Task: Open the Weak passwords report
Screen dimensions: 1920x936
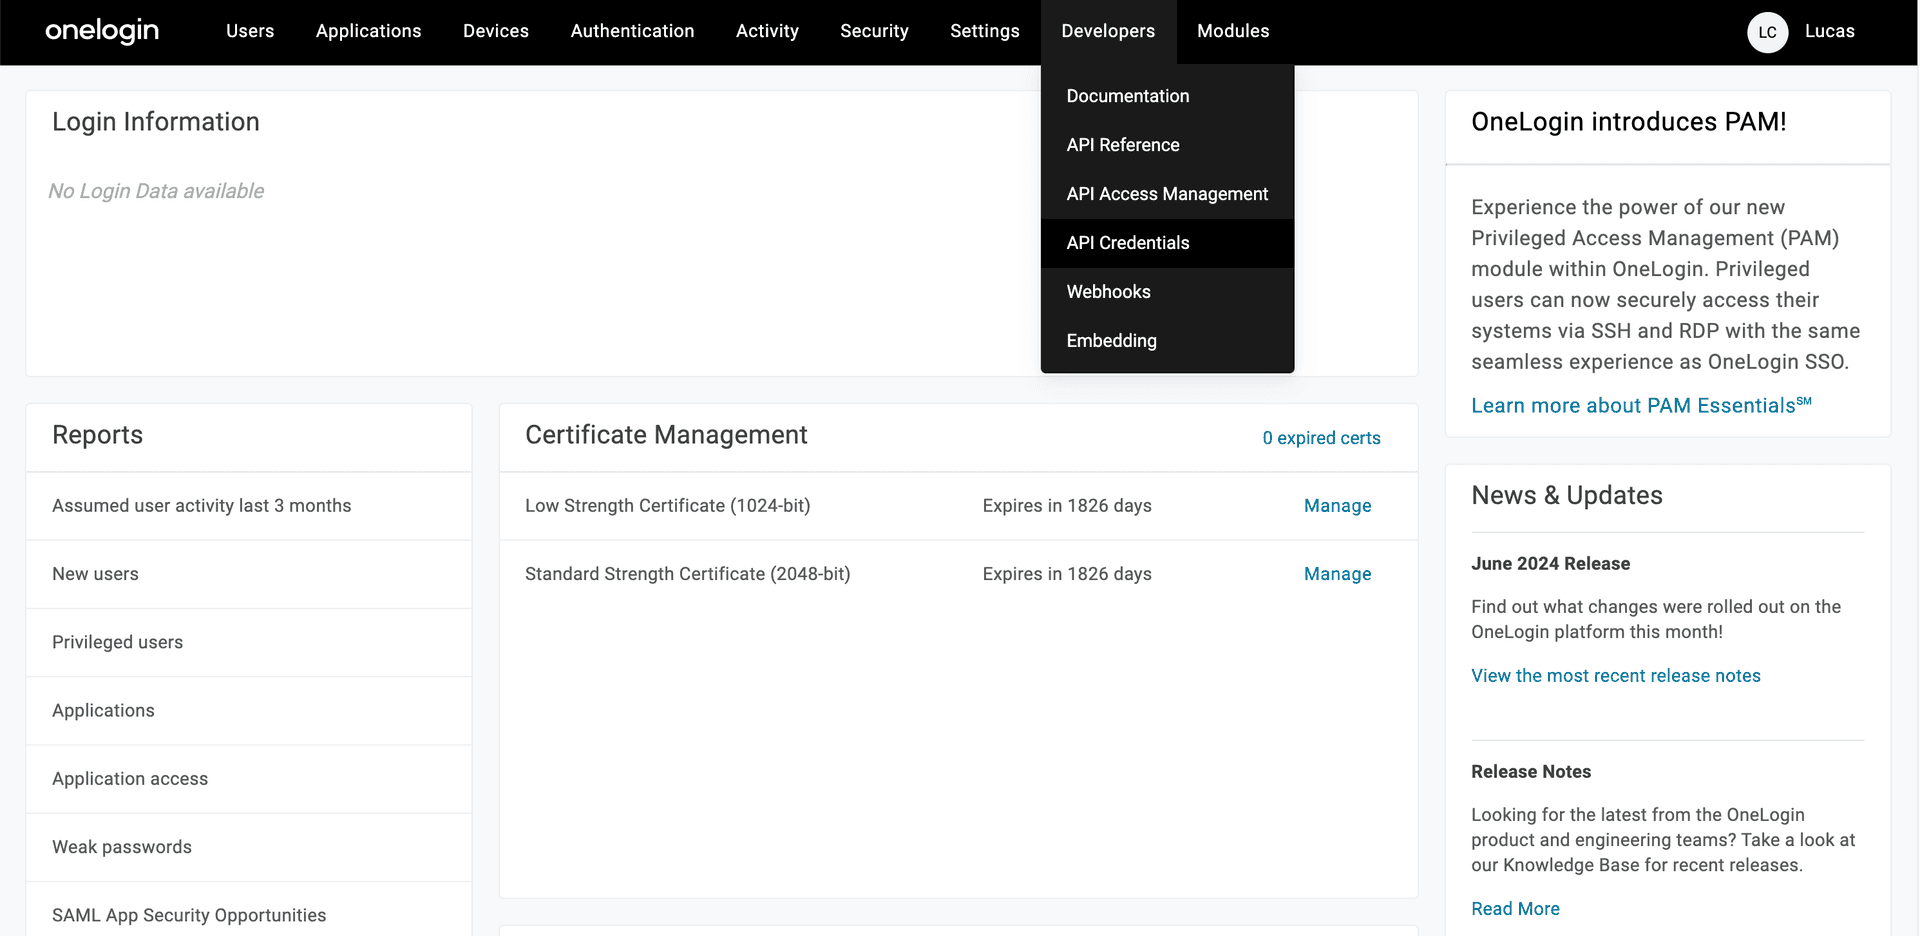Action: [122, 847]
